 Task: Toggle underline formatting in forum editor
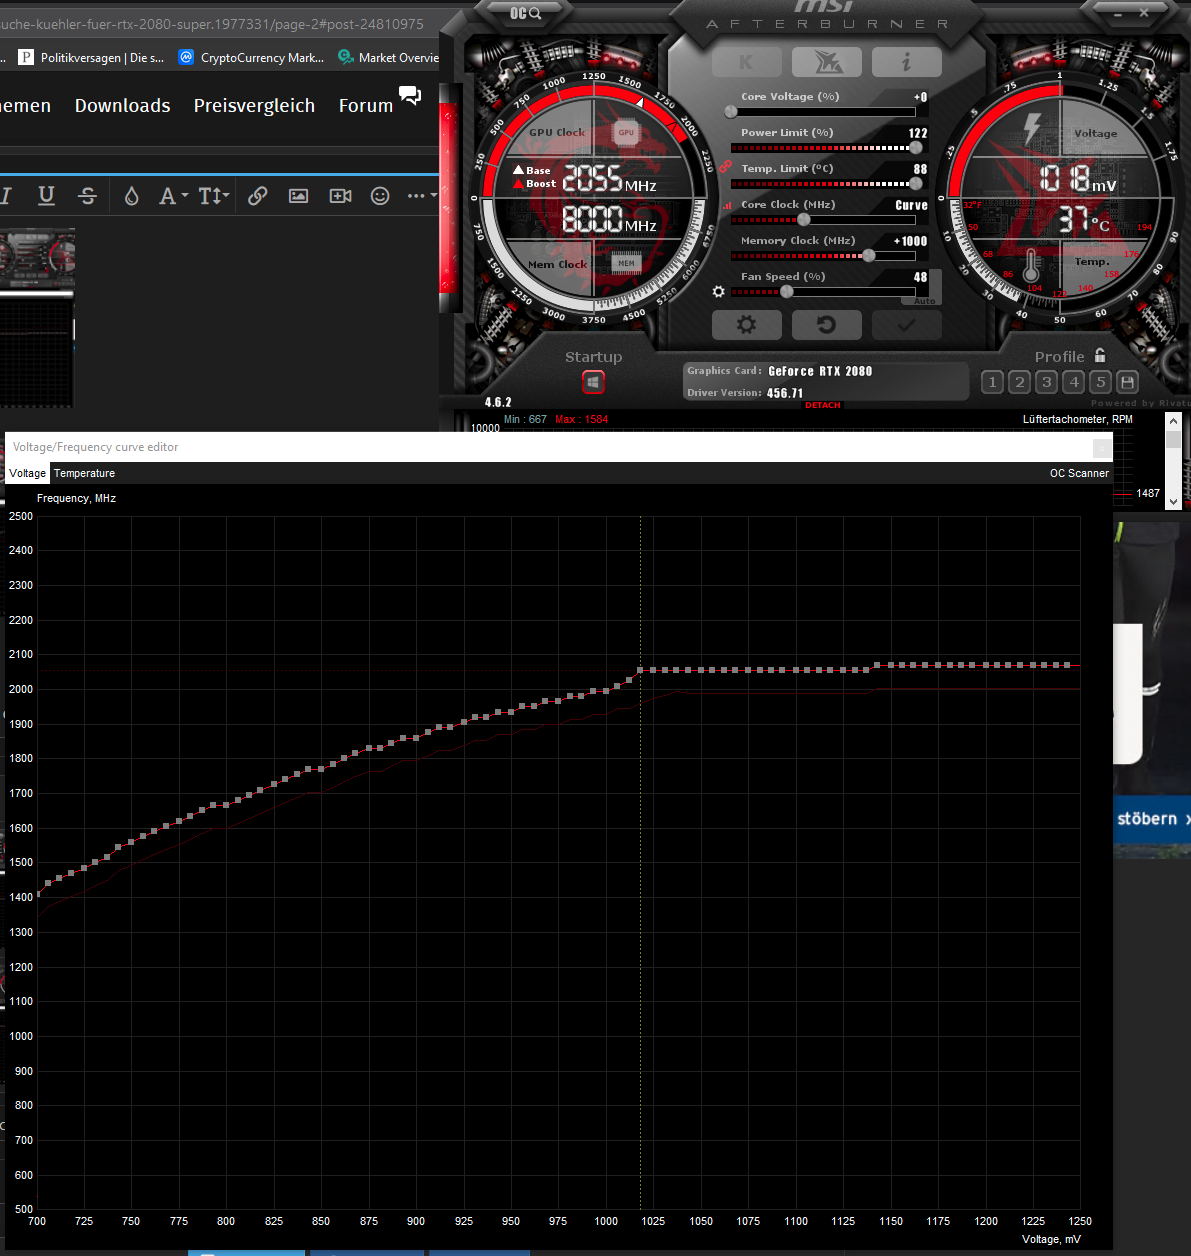(x=46, y=196)
